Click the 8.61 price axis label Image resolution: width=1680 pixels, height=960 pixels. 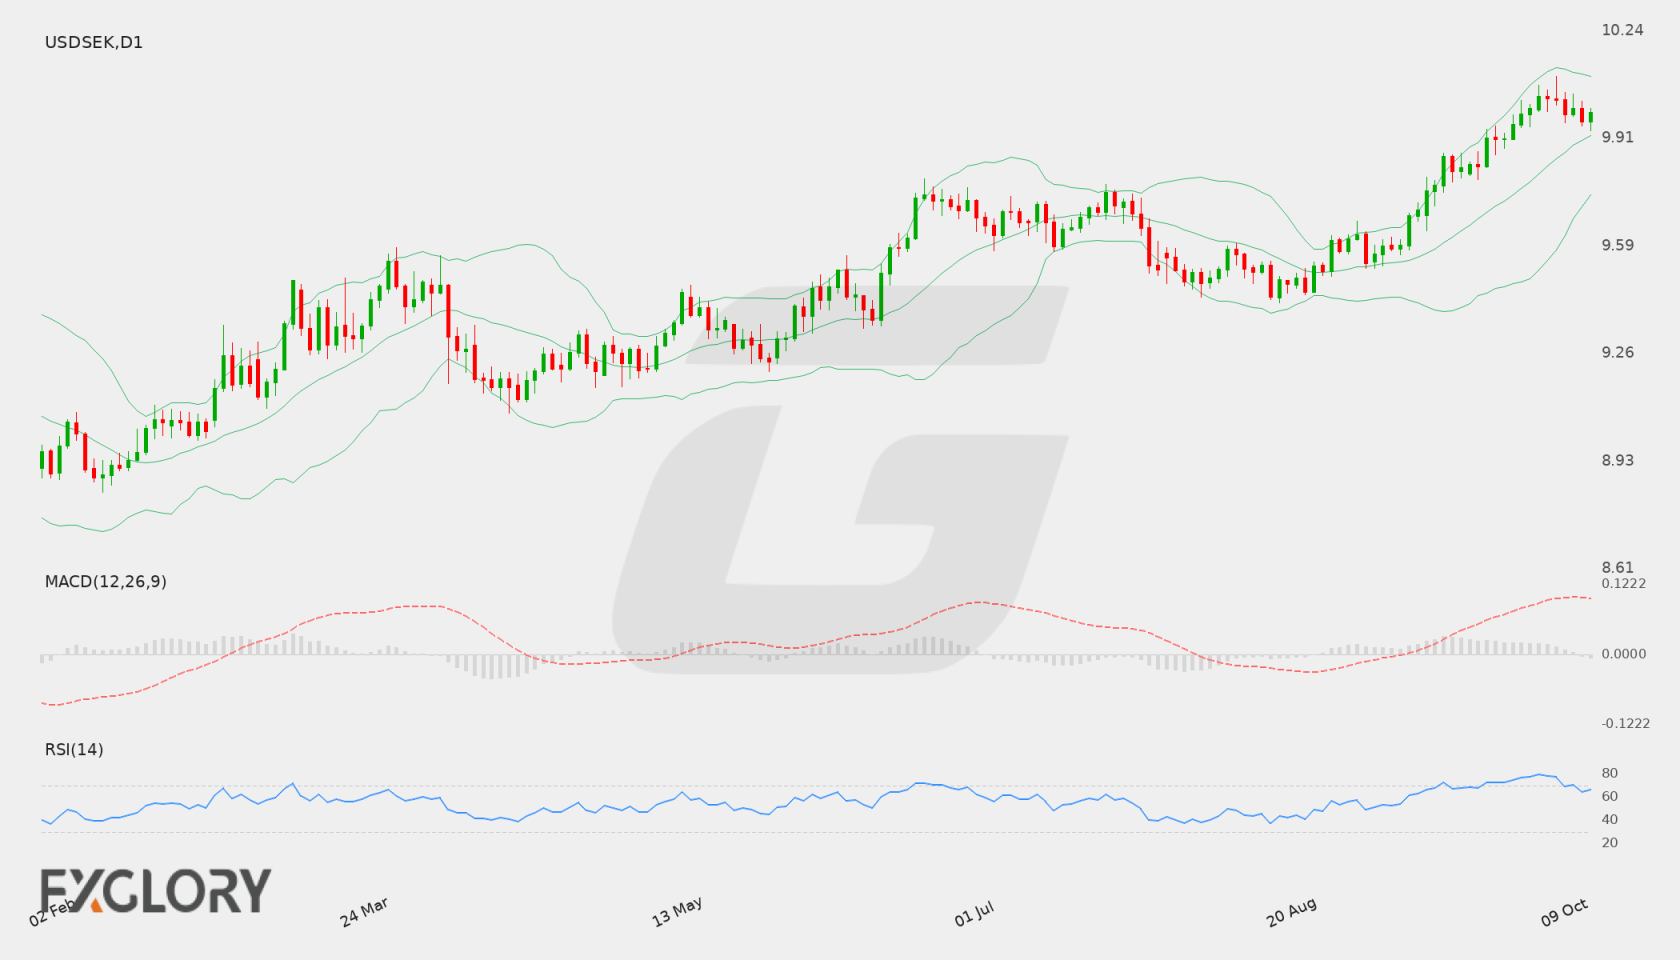pyautogui.click(x=1618, y=567)
